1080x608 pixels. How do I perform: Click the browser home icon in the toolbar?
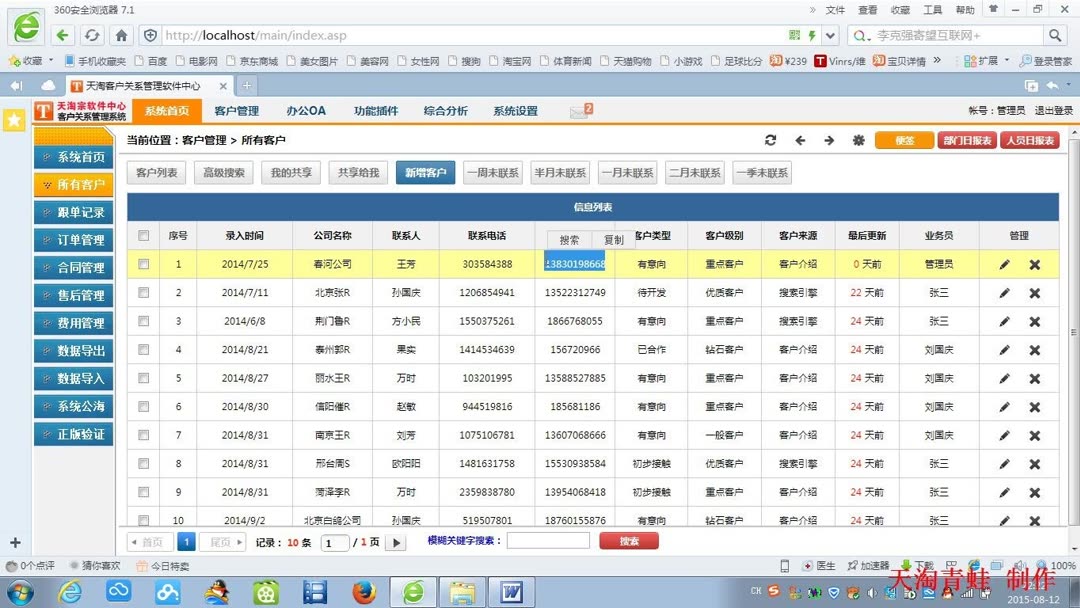click(x=119, y=34)
